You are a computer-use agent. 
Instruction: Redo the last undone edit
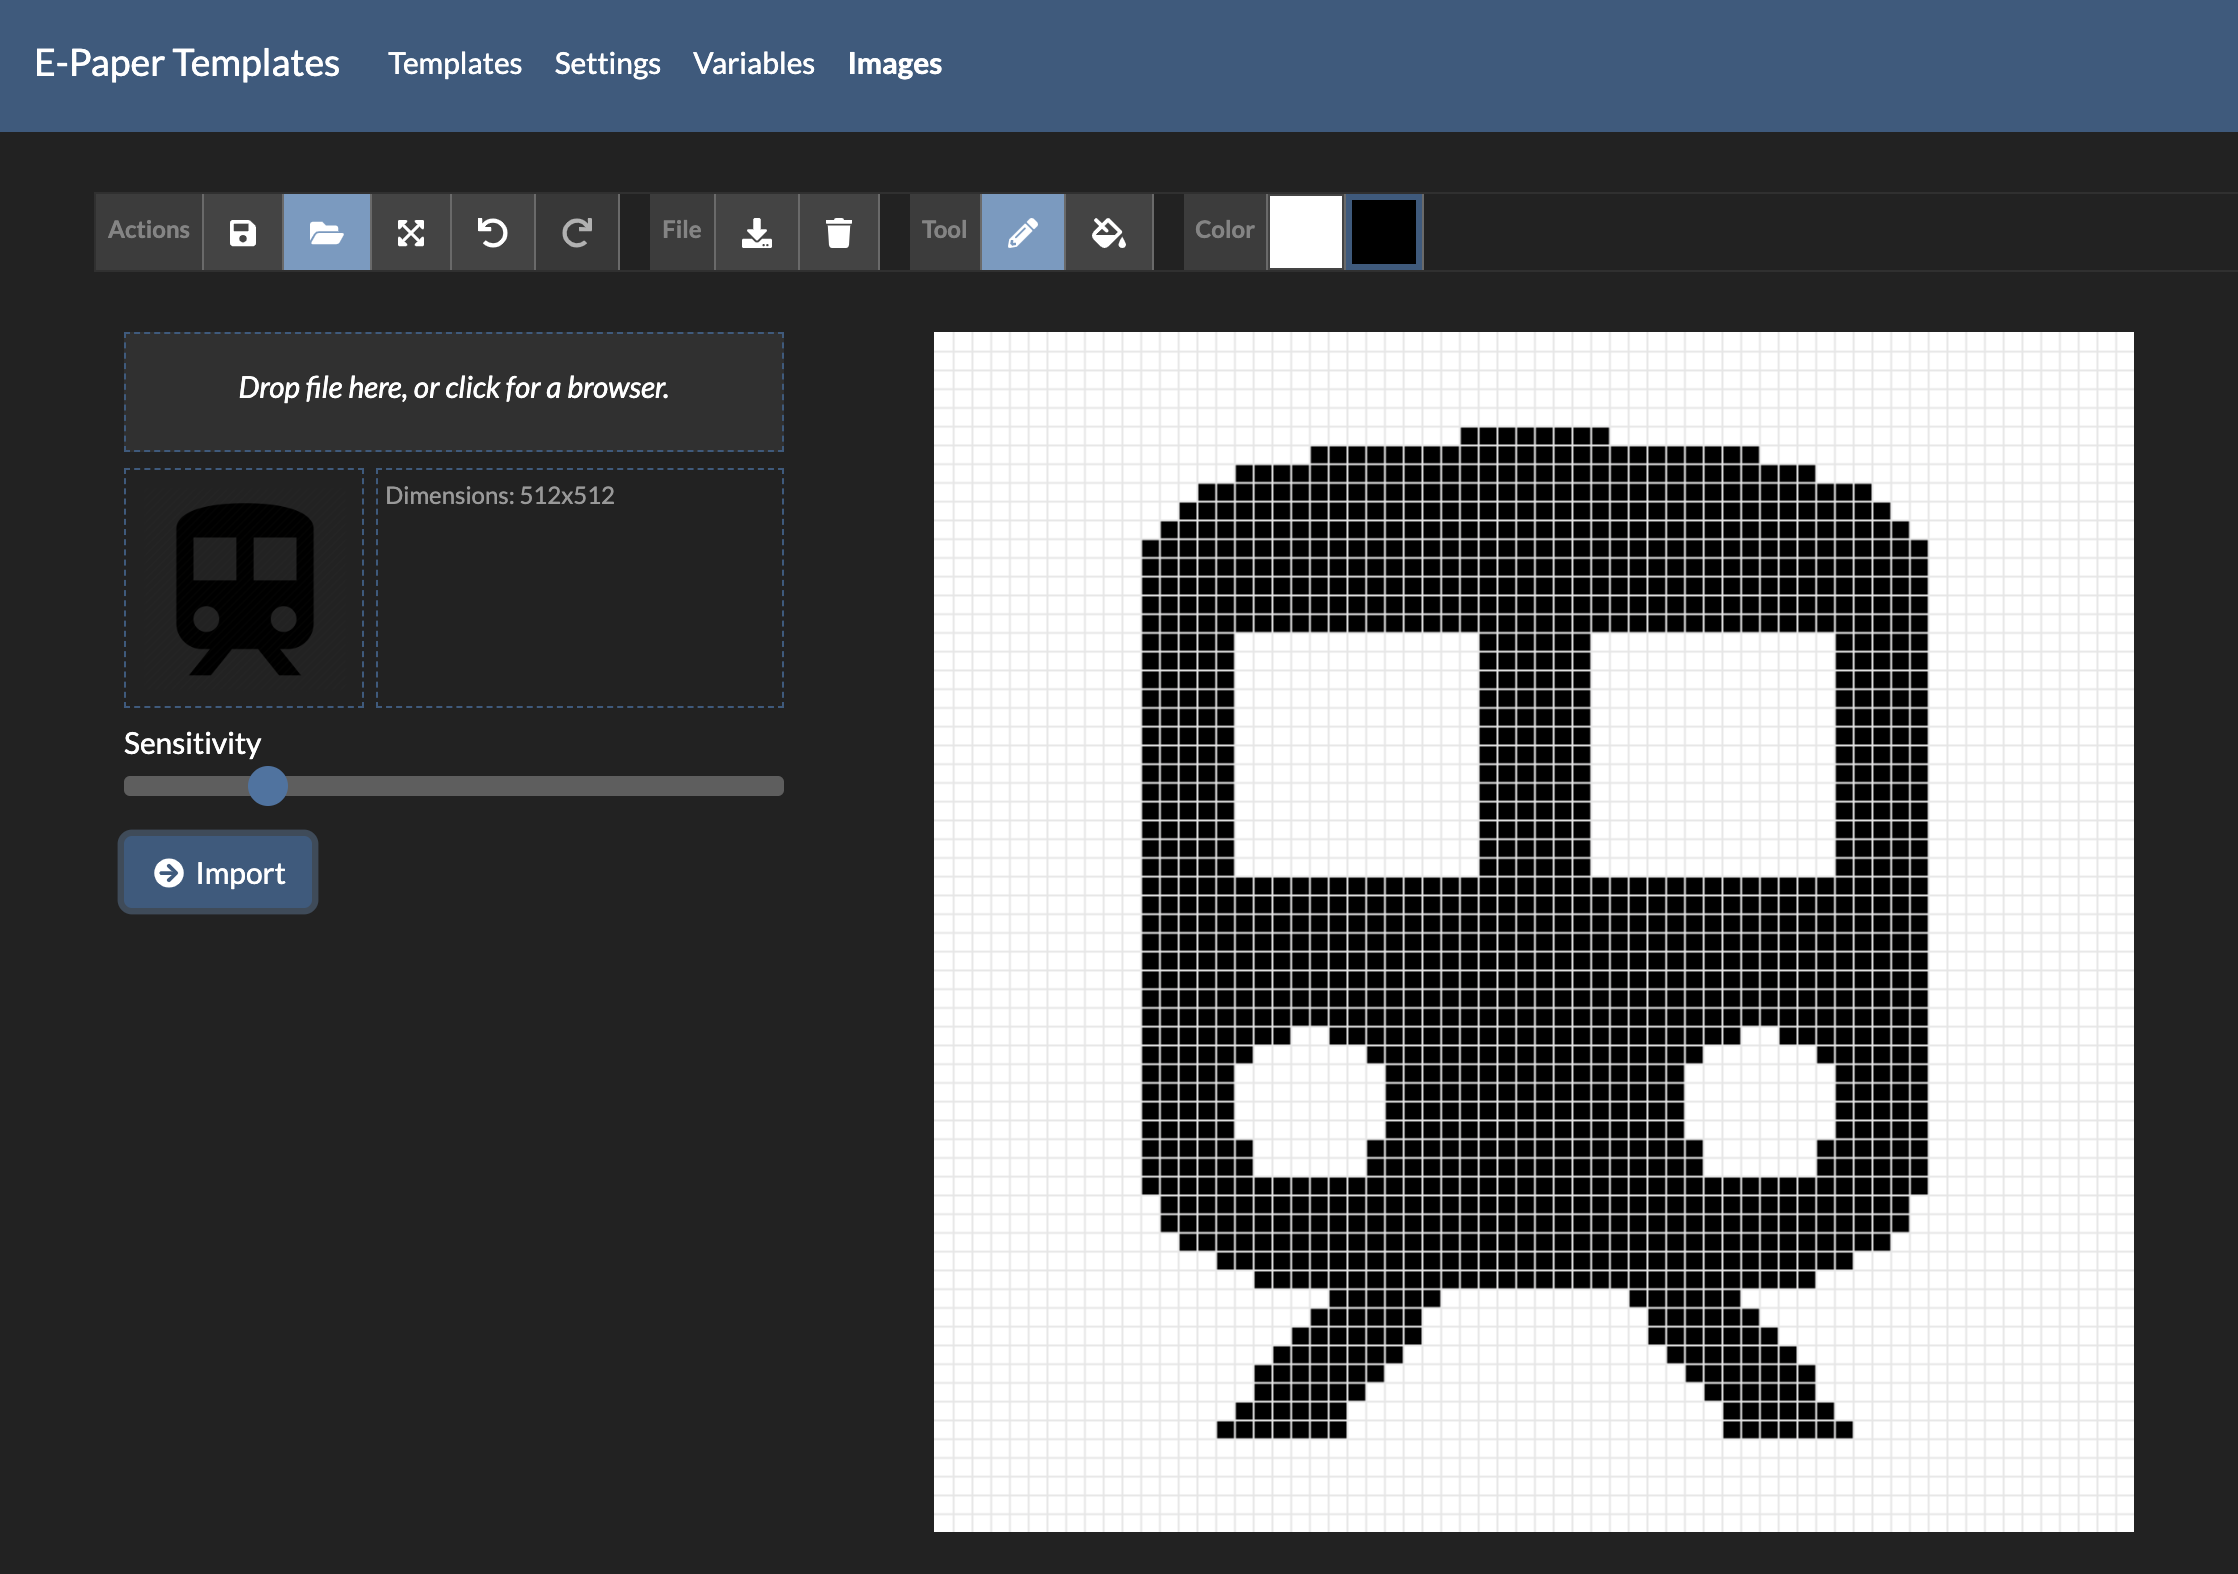pyautogui.click(x=576, y=232)
